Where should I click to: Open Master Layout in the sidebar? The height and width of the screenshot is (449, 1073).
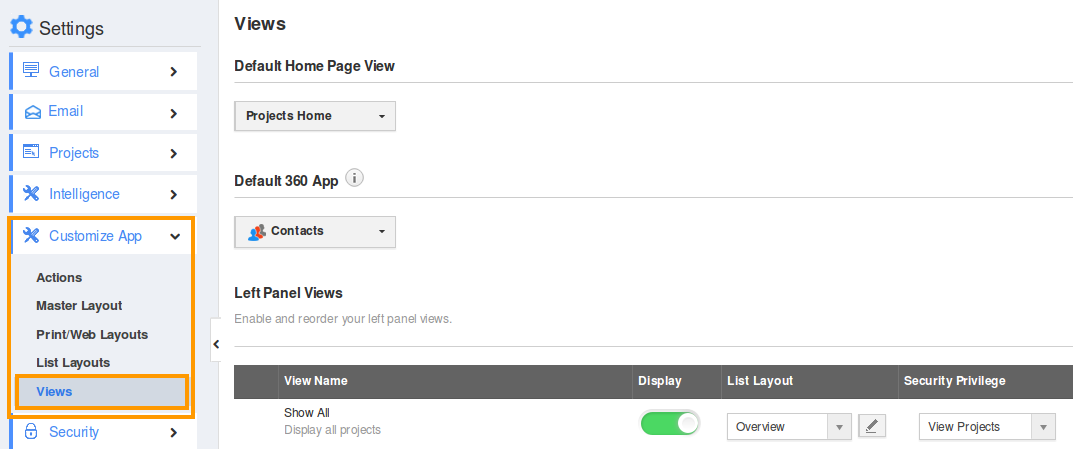[x=79, y=306]
